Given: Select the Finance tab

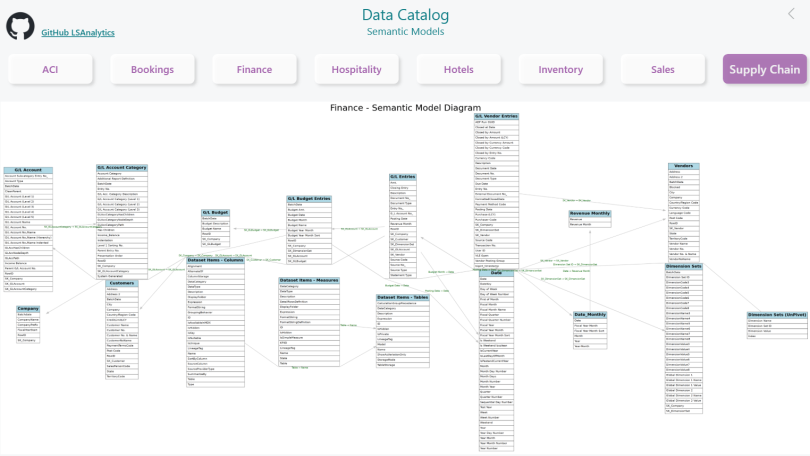Looking at the screenshot, I should click(255, 70).
